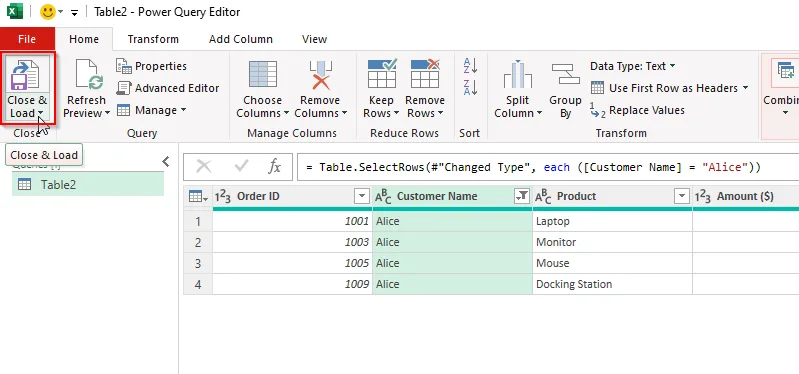Click the Combine icon
The height and width of the screenshot is (374, 799).
(x=785, y=70)
